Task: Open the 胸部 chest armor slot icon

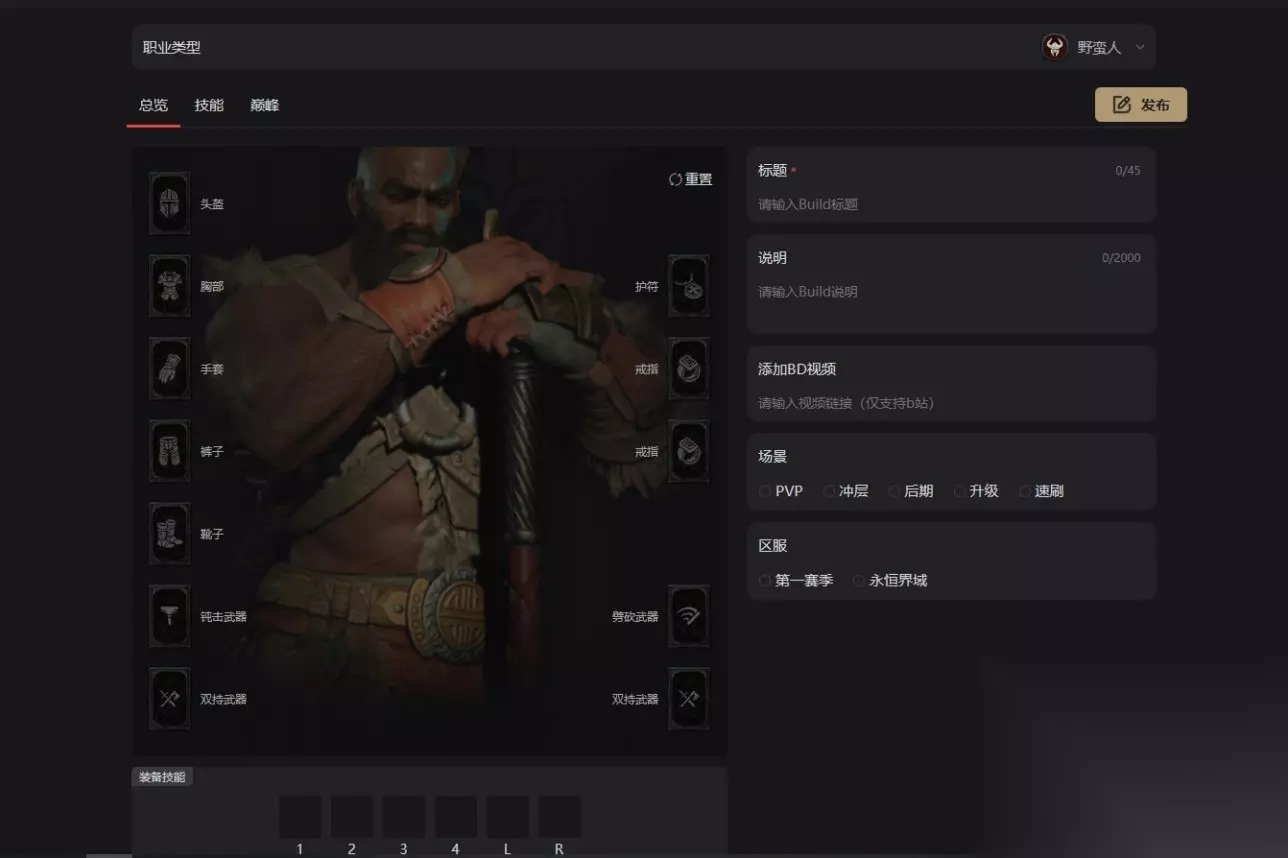Action: click(x=169, y=286)
